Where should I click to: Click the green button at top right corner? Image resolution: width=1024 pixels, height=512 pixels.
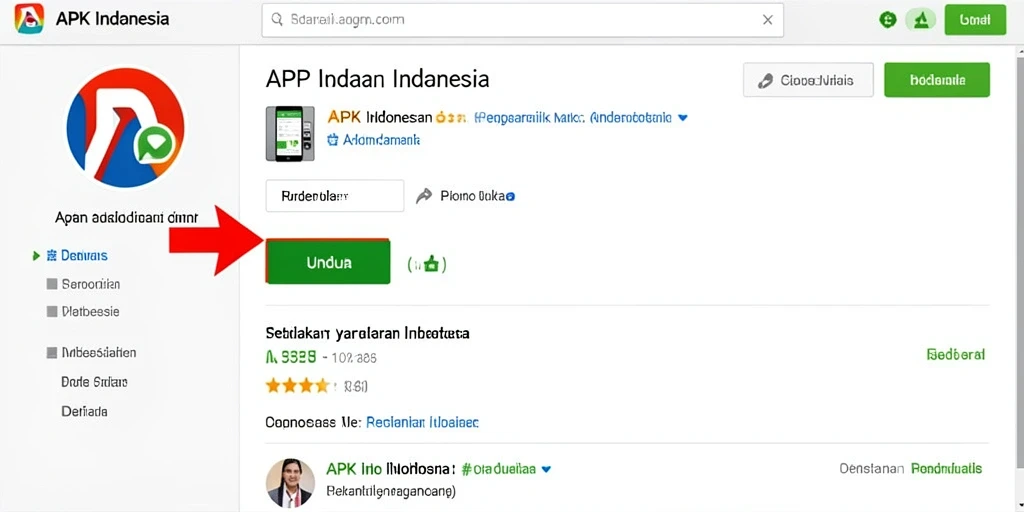pos(975,20)
